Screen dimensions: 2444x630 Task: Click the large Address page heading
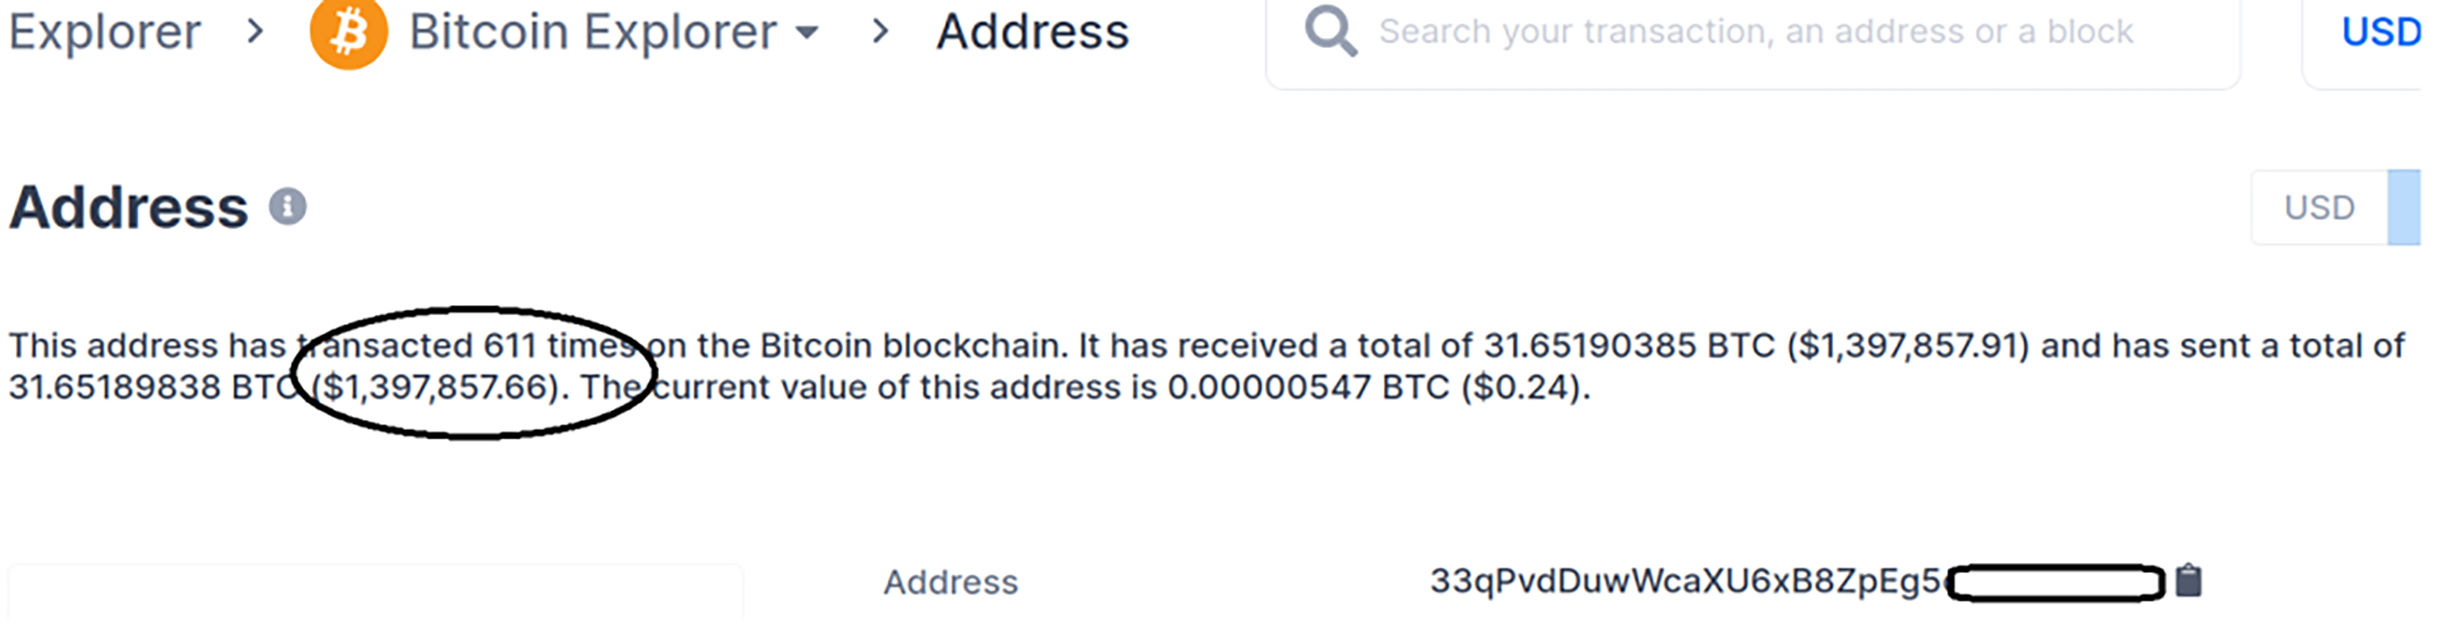pos(129,207)
